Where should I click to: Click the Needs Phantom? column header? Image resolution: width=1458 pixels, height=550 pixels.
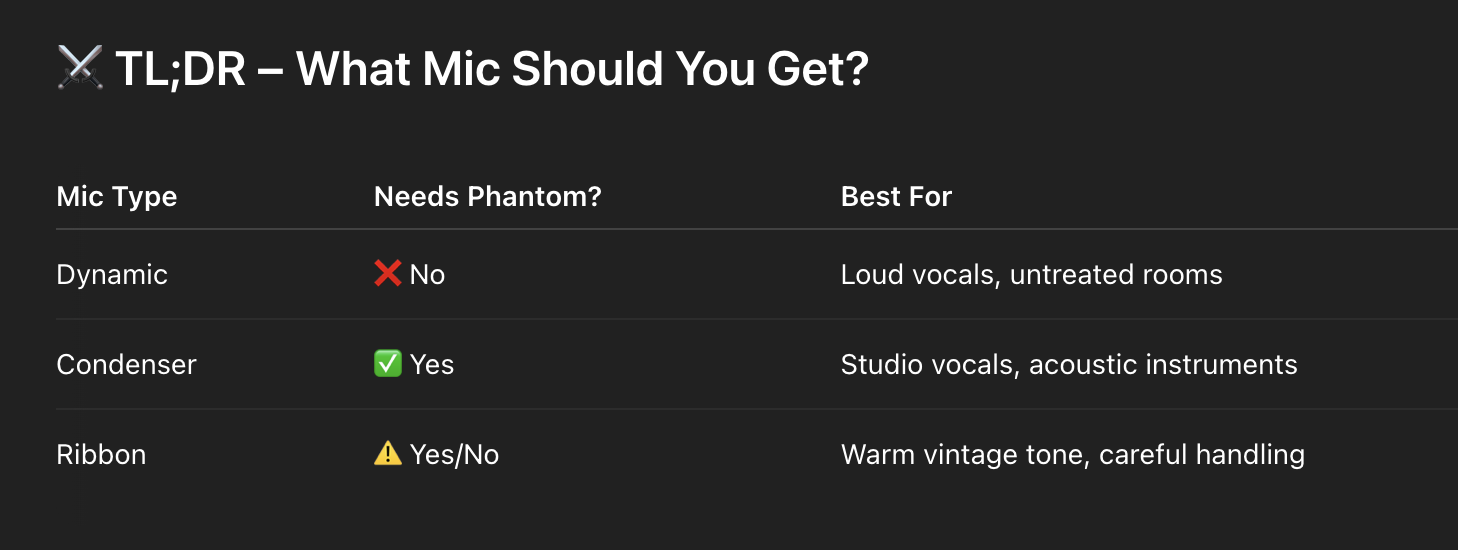coord(488,197)
